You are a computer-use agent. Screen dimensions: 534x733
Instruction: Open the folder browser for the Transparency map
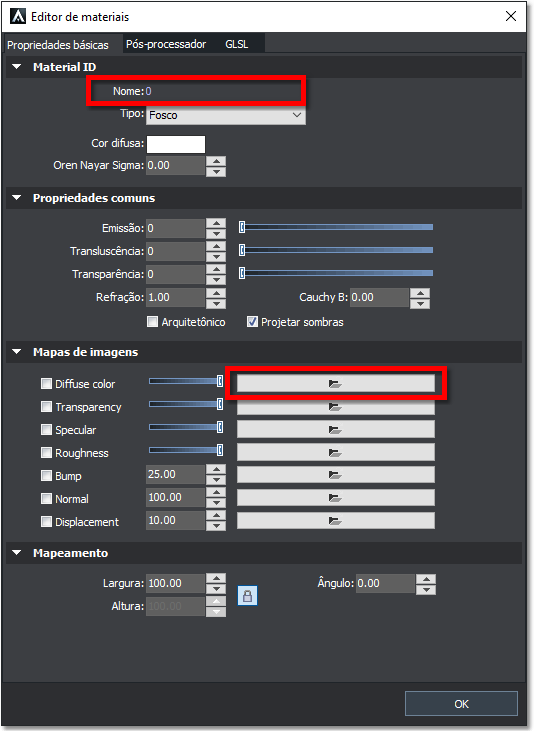[335, 407]
